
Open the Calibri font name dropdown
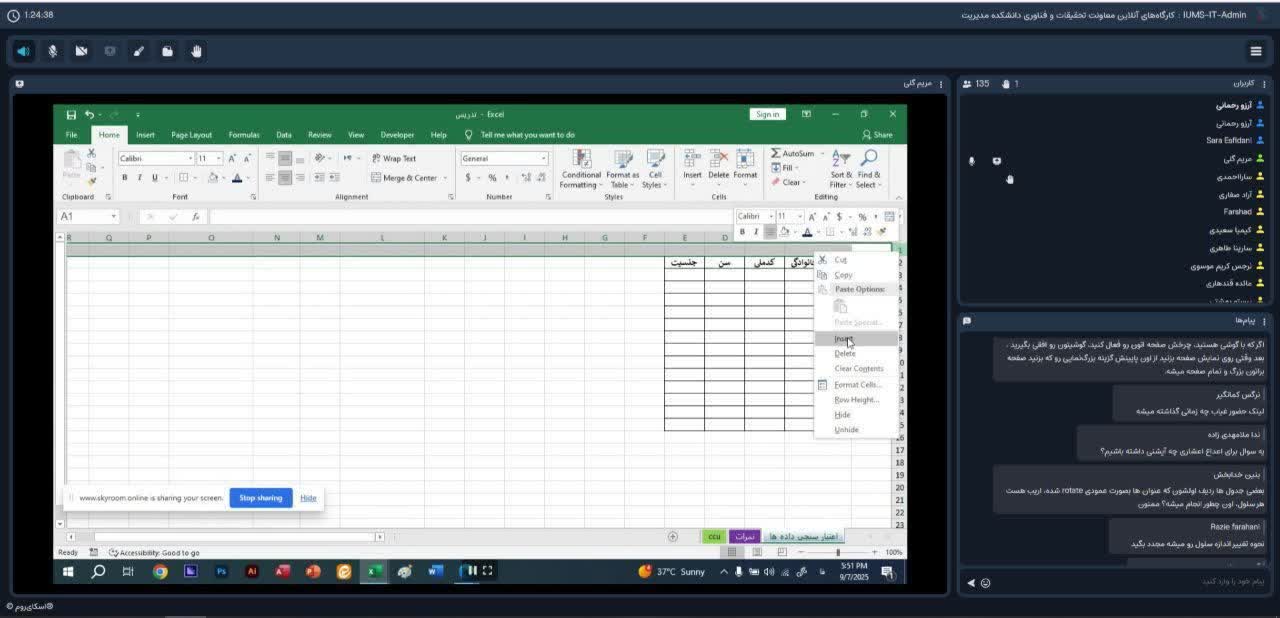190,159
